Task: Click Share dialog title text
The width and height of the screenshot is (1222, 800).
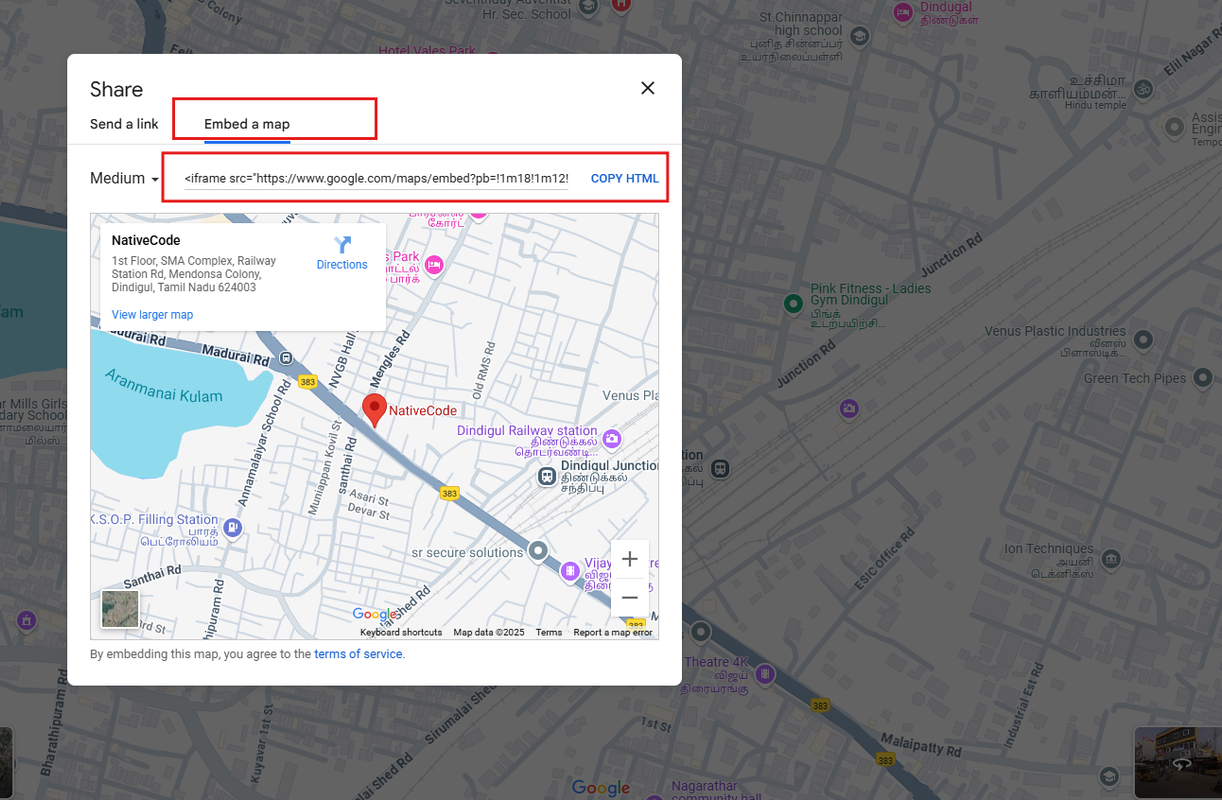Action: click(116, 89)
